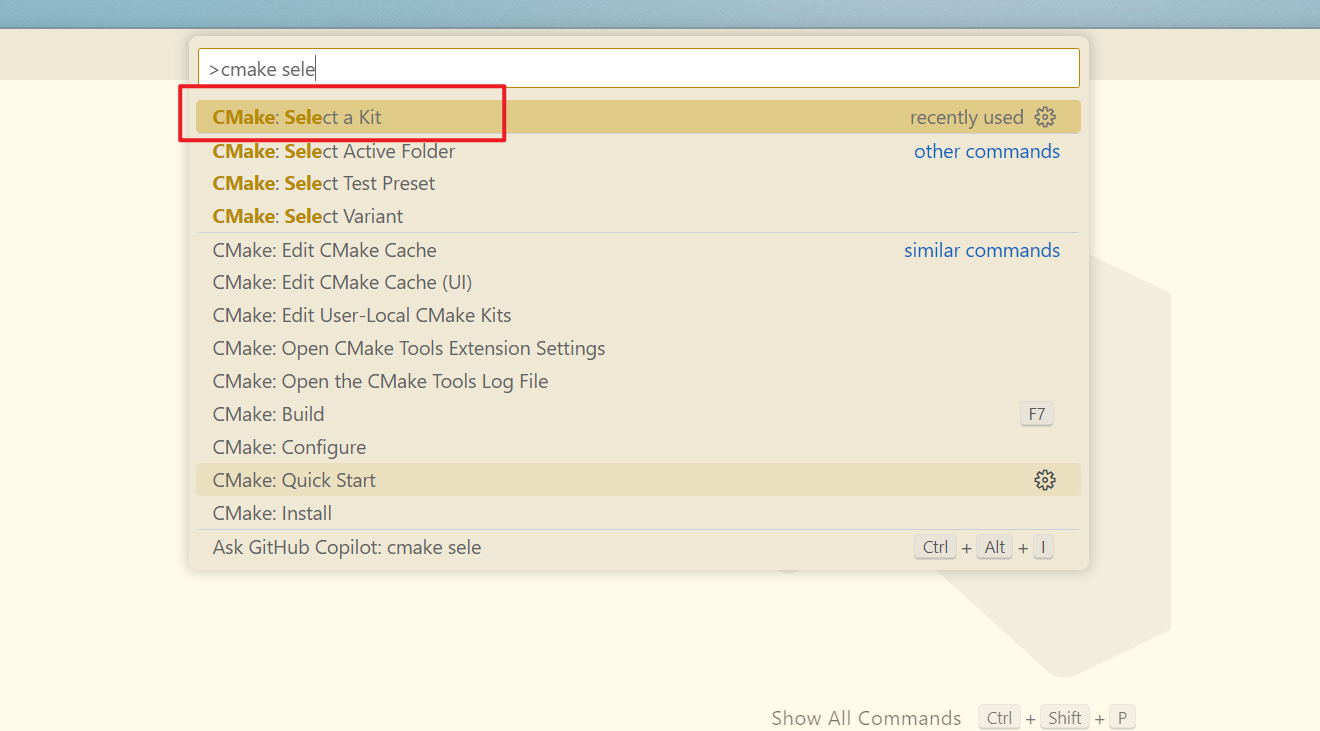1320x731 pixels.
Task: Run CMake: Edit CMake Cache
Action: pos(638,250)
